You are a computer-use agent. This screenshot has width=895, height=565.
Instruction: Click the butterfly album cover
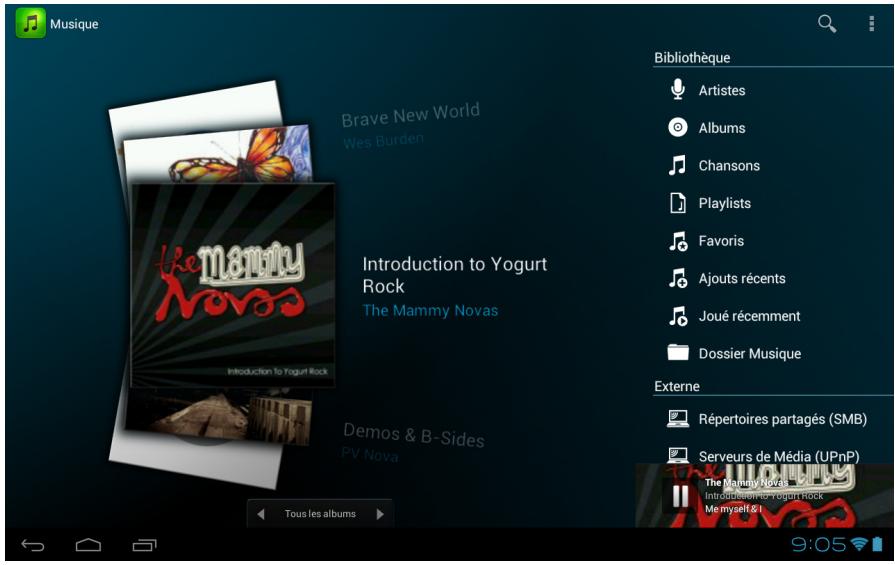[x=219, y=154]
